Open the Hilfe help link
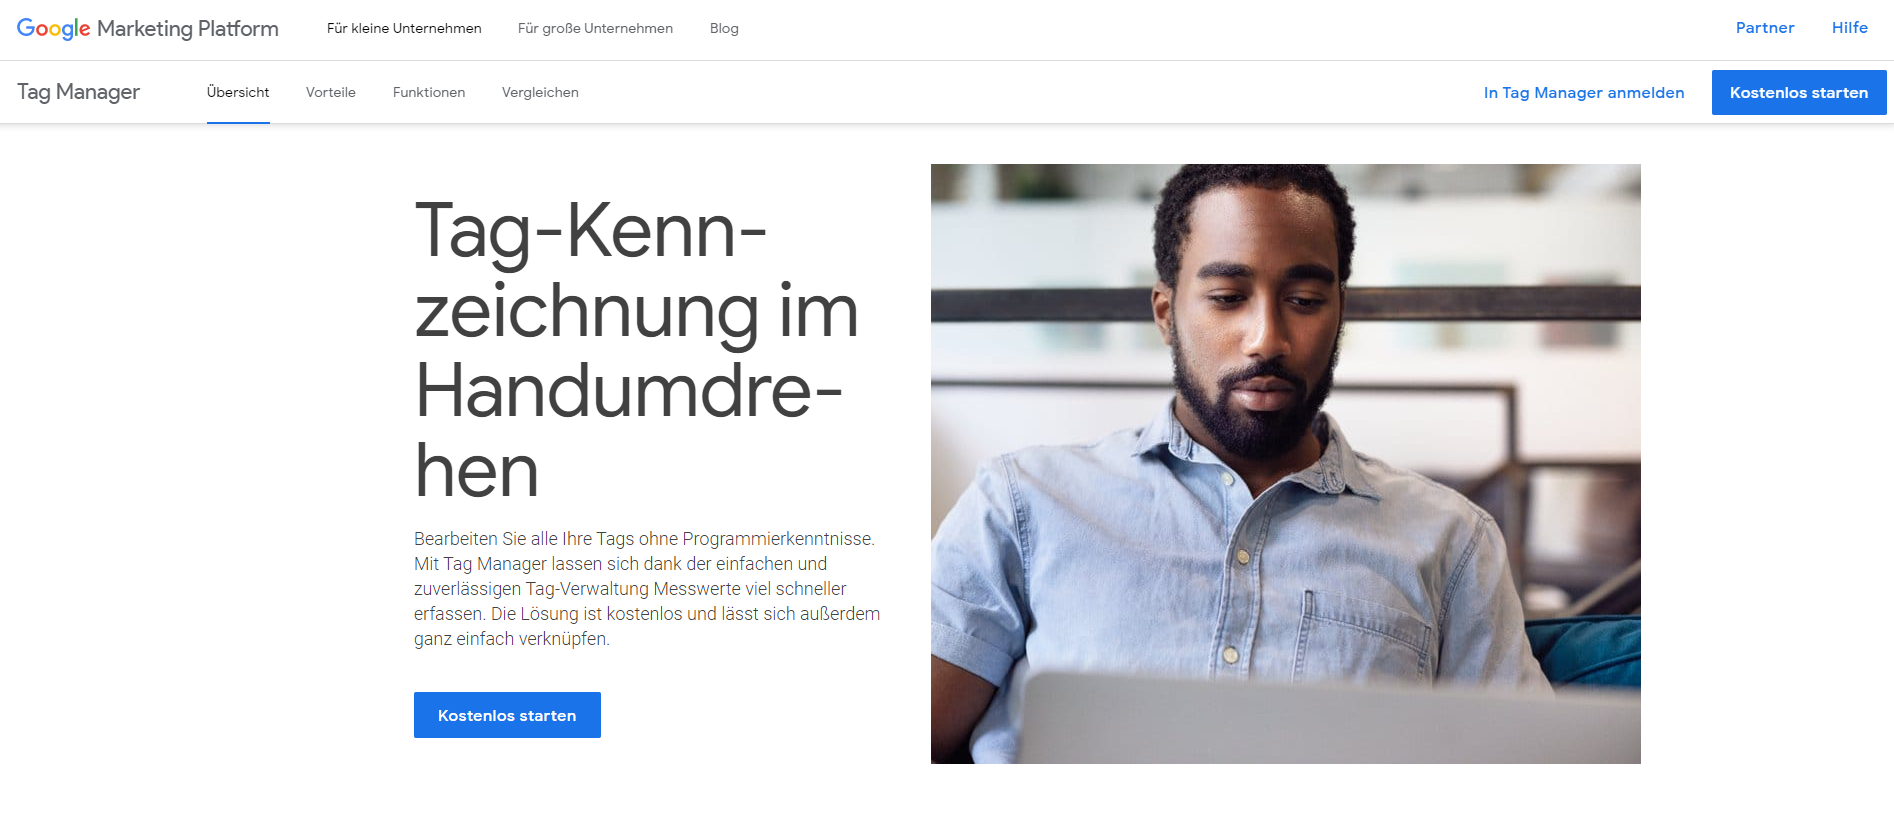 (x=1850, y=28)
